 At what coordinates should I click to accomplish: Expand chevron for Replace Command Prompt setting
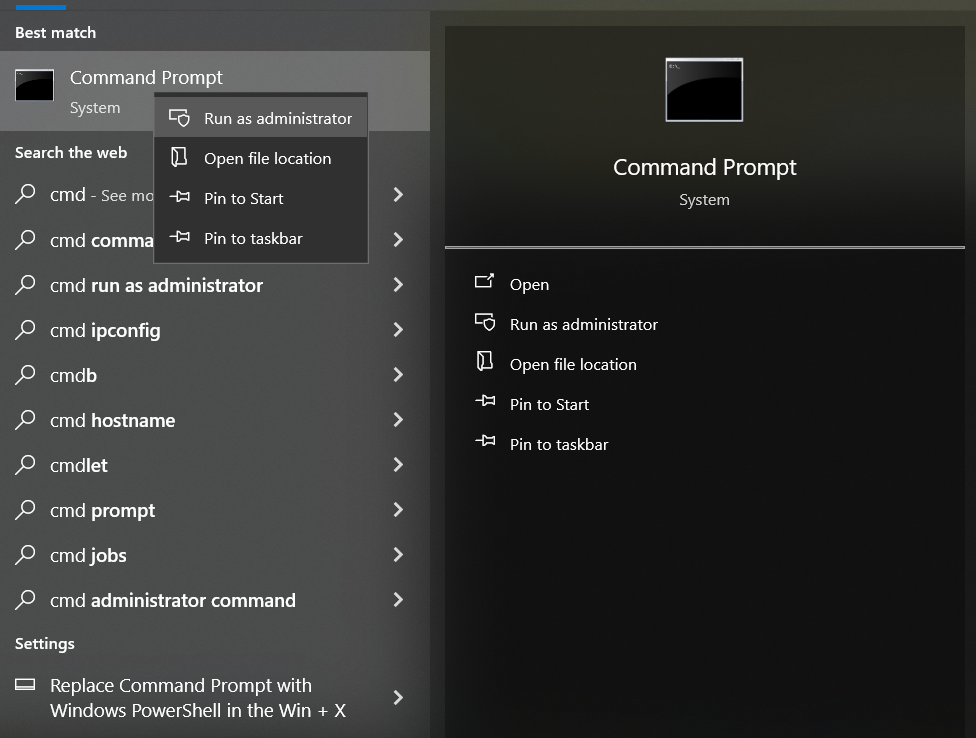[398, 698]
